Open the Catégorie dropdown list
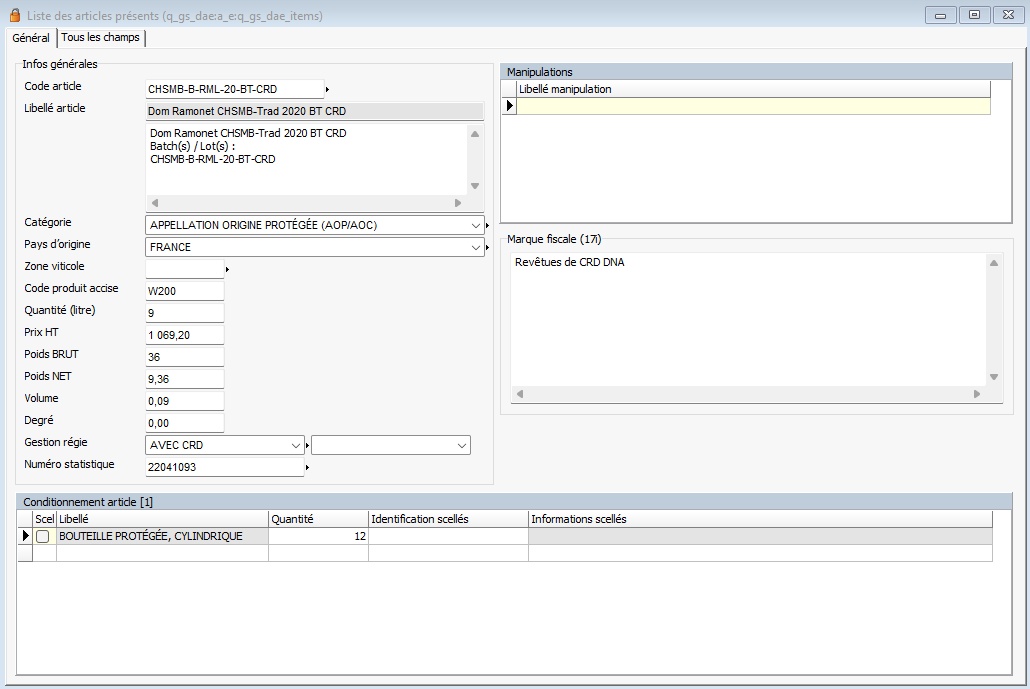 pos(475,226)
